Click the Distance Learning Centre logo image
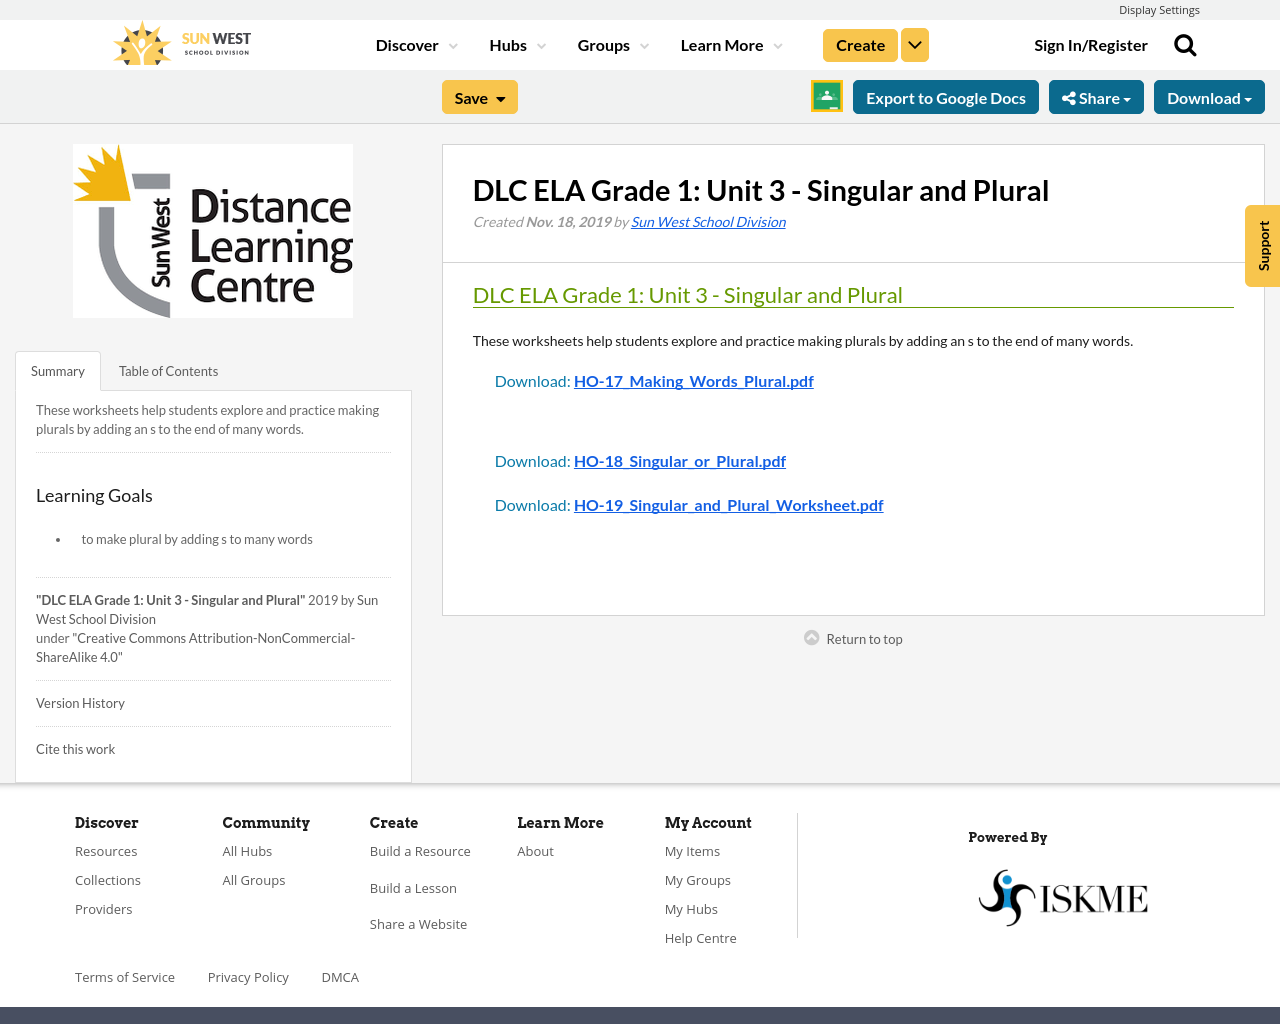 point(213,230)
